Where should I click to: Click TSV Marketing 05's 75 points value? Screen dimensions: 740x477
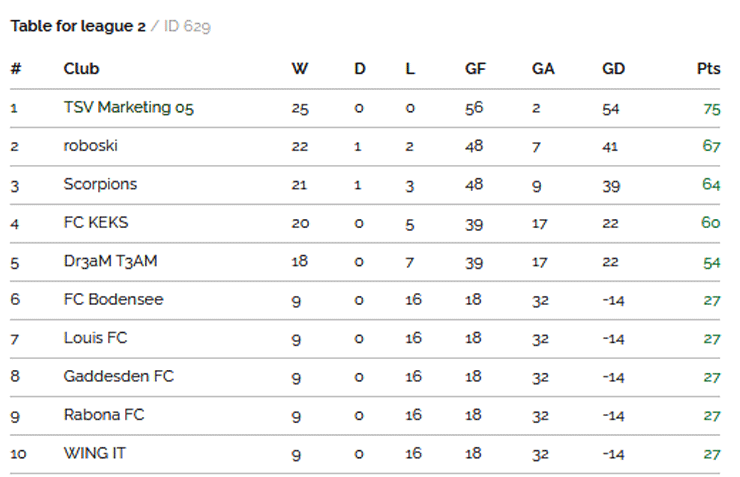712,109
